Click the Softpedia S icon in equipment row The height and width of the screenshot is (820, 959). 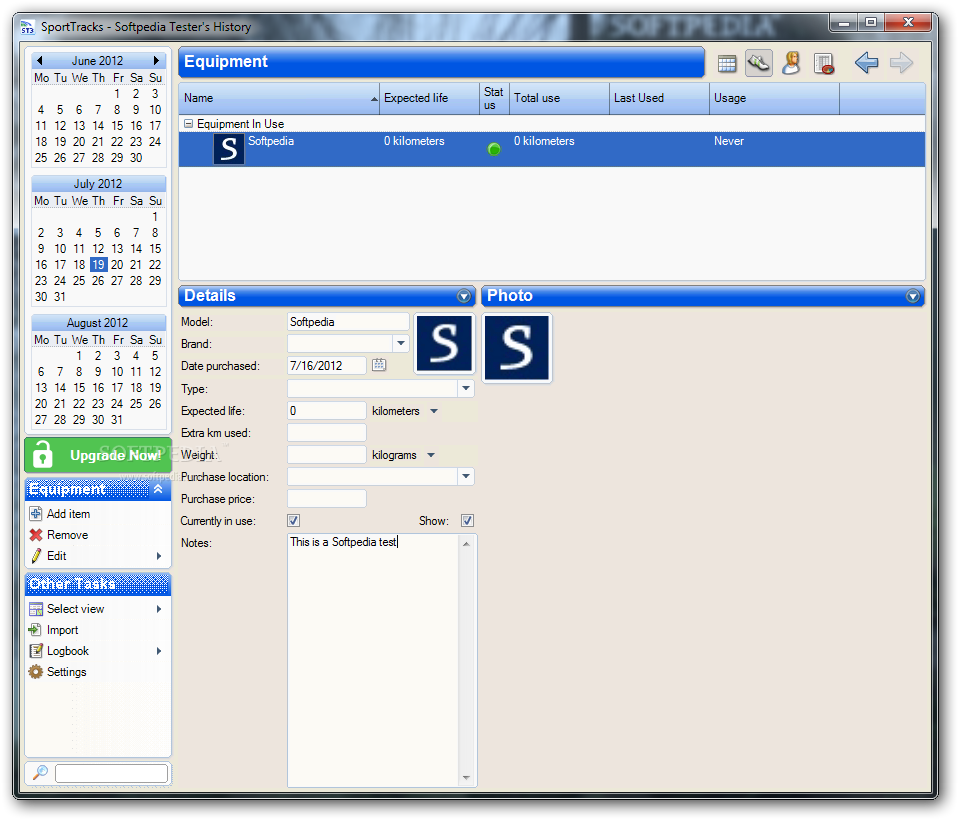228,149
